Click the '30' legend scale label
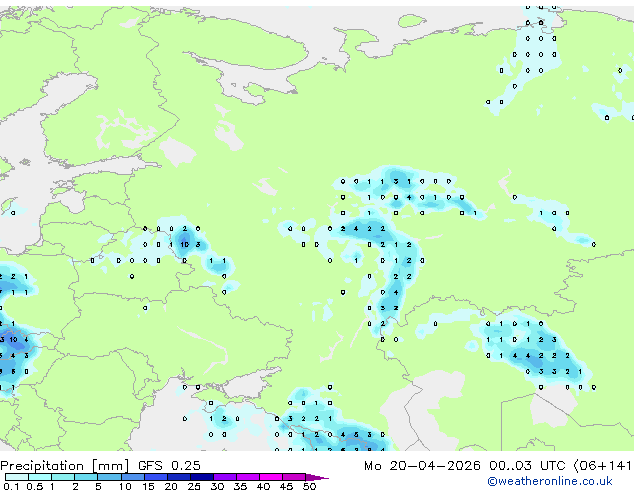This screenshot has width=634, height=490. (217, 486)
